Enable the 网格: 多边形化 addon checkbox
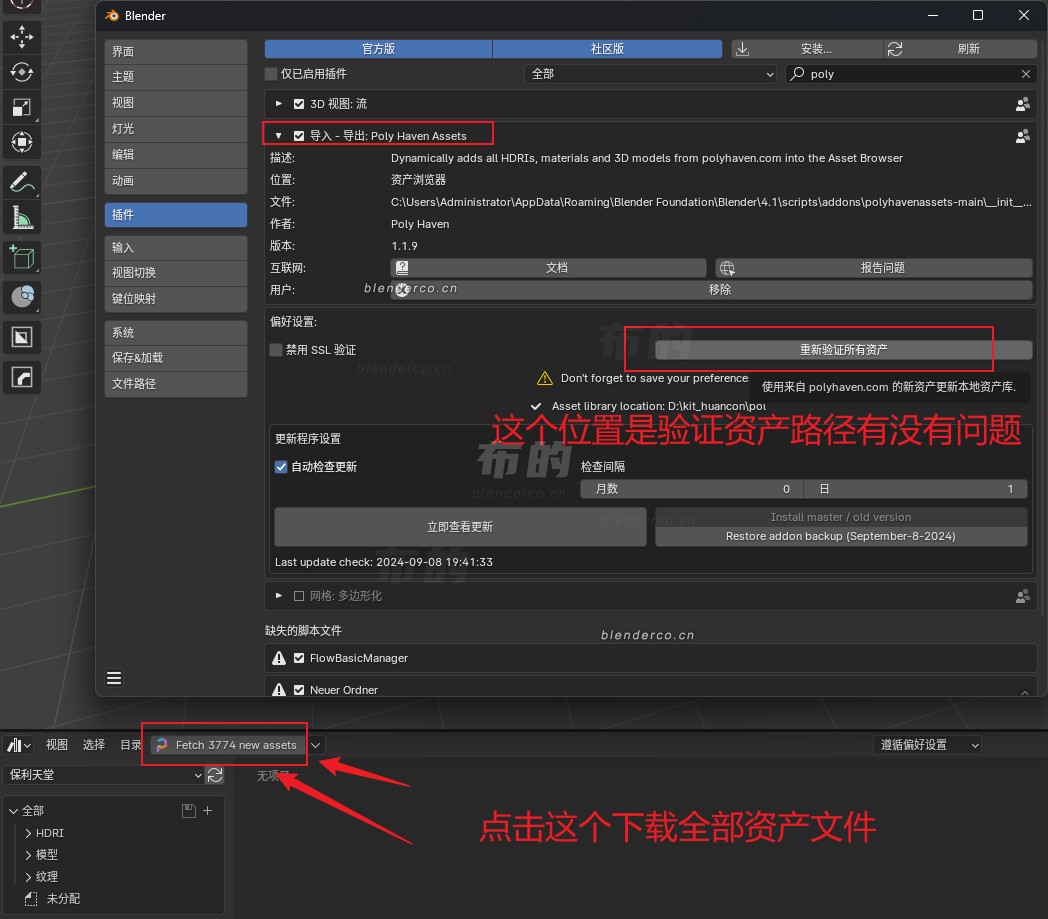Image resolution: width=1048 pixels, height=919 pixels. pos(299,596)
